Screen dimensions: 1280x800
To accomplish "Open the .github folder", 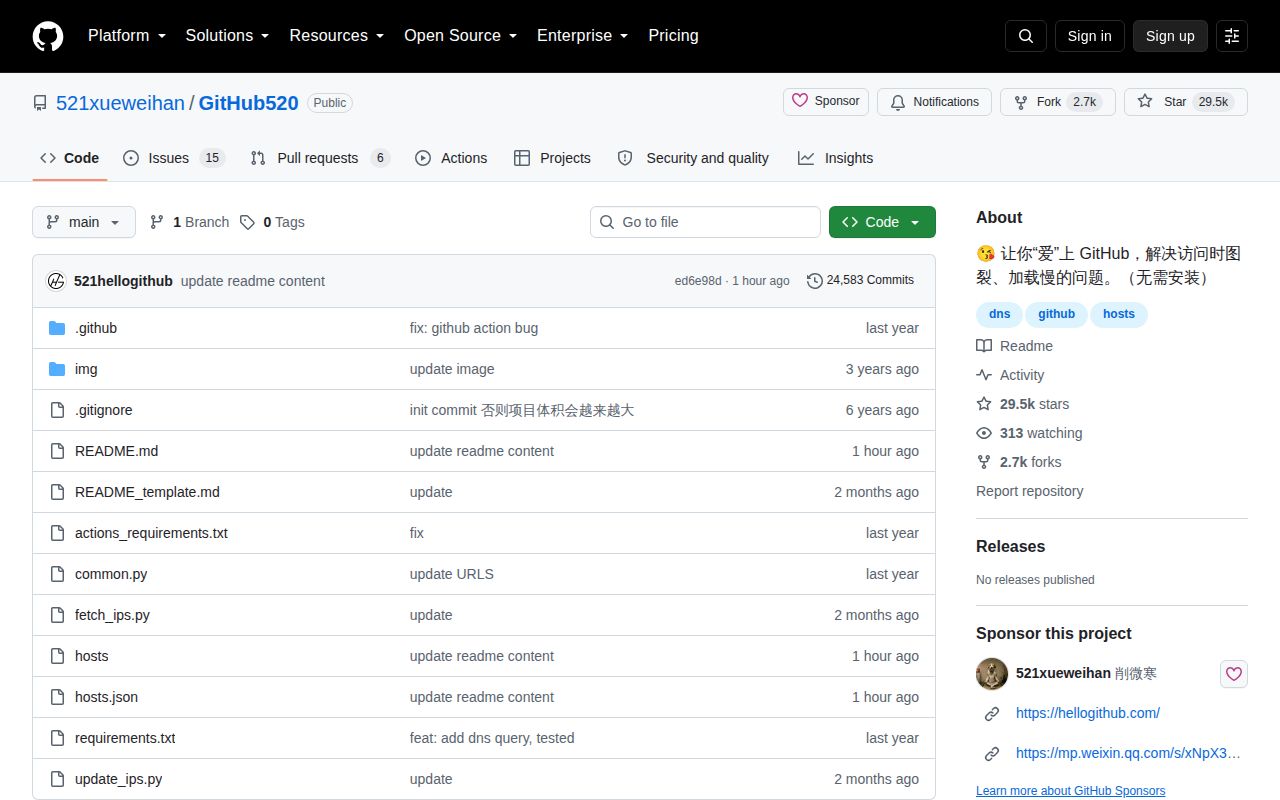I will coord(96,328).
